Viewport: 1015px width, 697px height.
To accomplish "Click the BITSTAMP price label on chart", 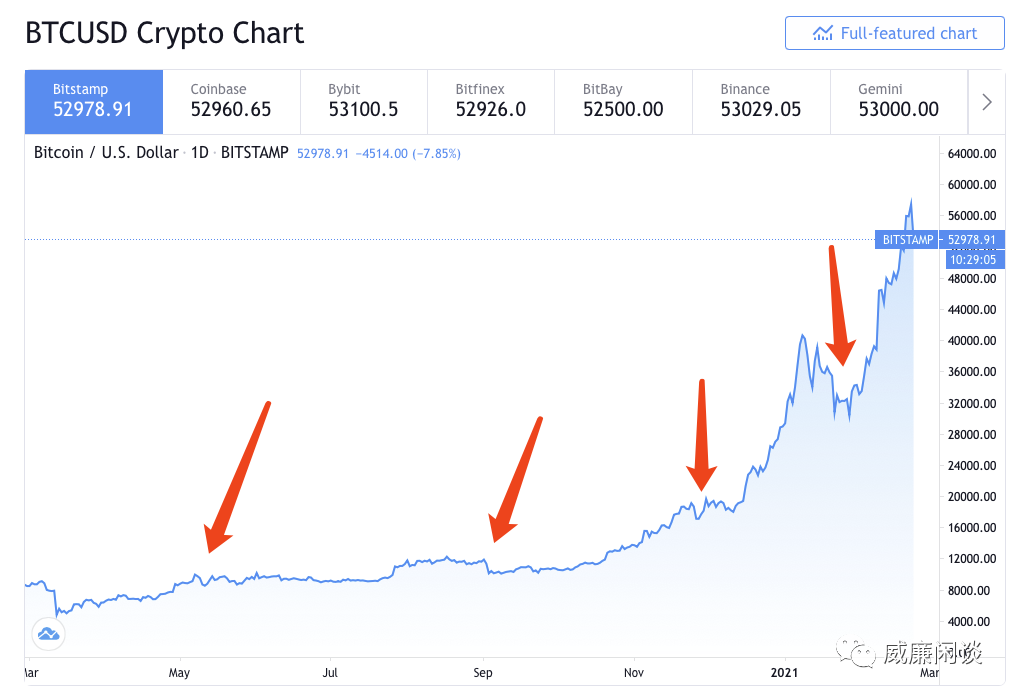I will tap(907, 239).
